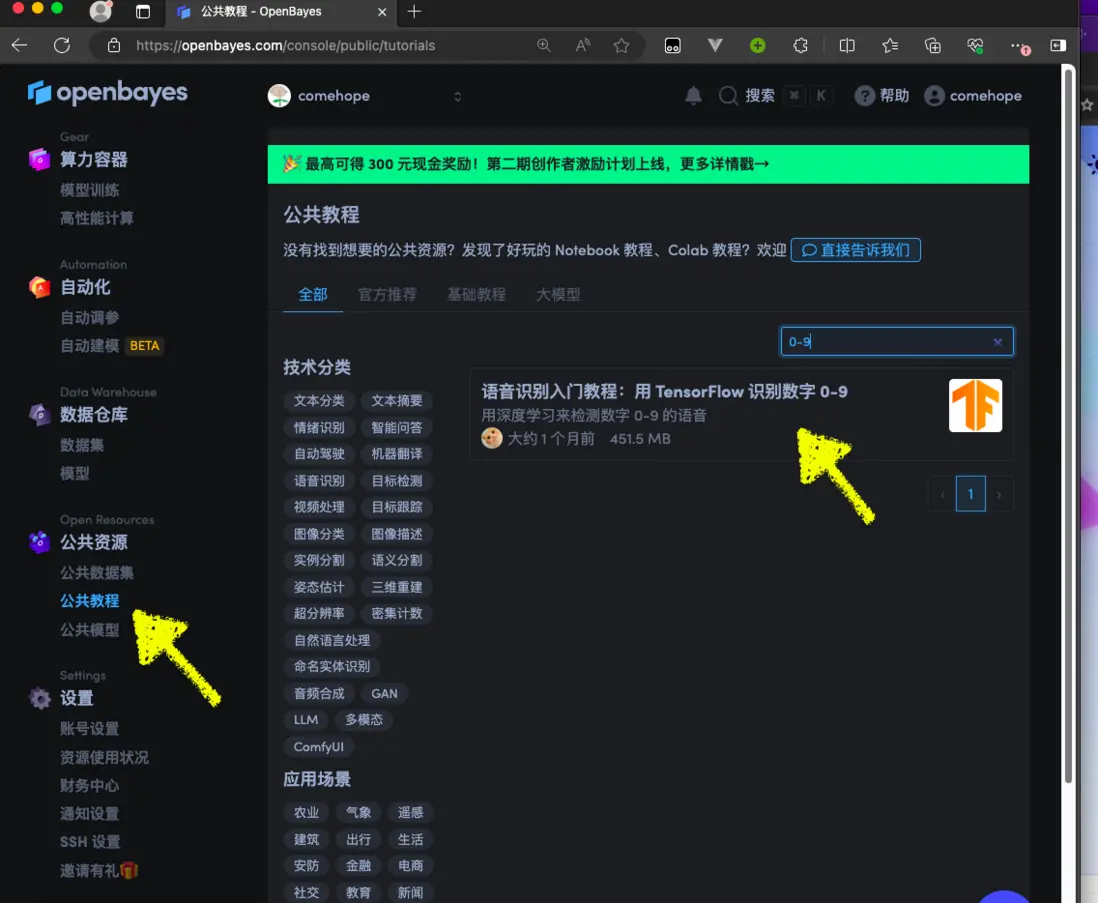Filter by GAN tag
The height and width of the screenshot is (903, 1098).
click(384, 694)
